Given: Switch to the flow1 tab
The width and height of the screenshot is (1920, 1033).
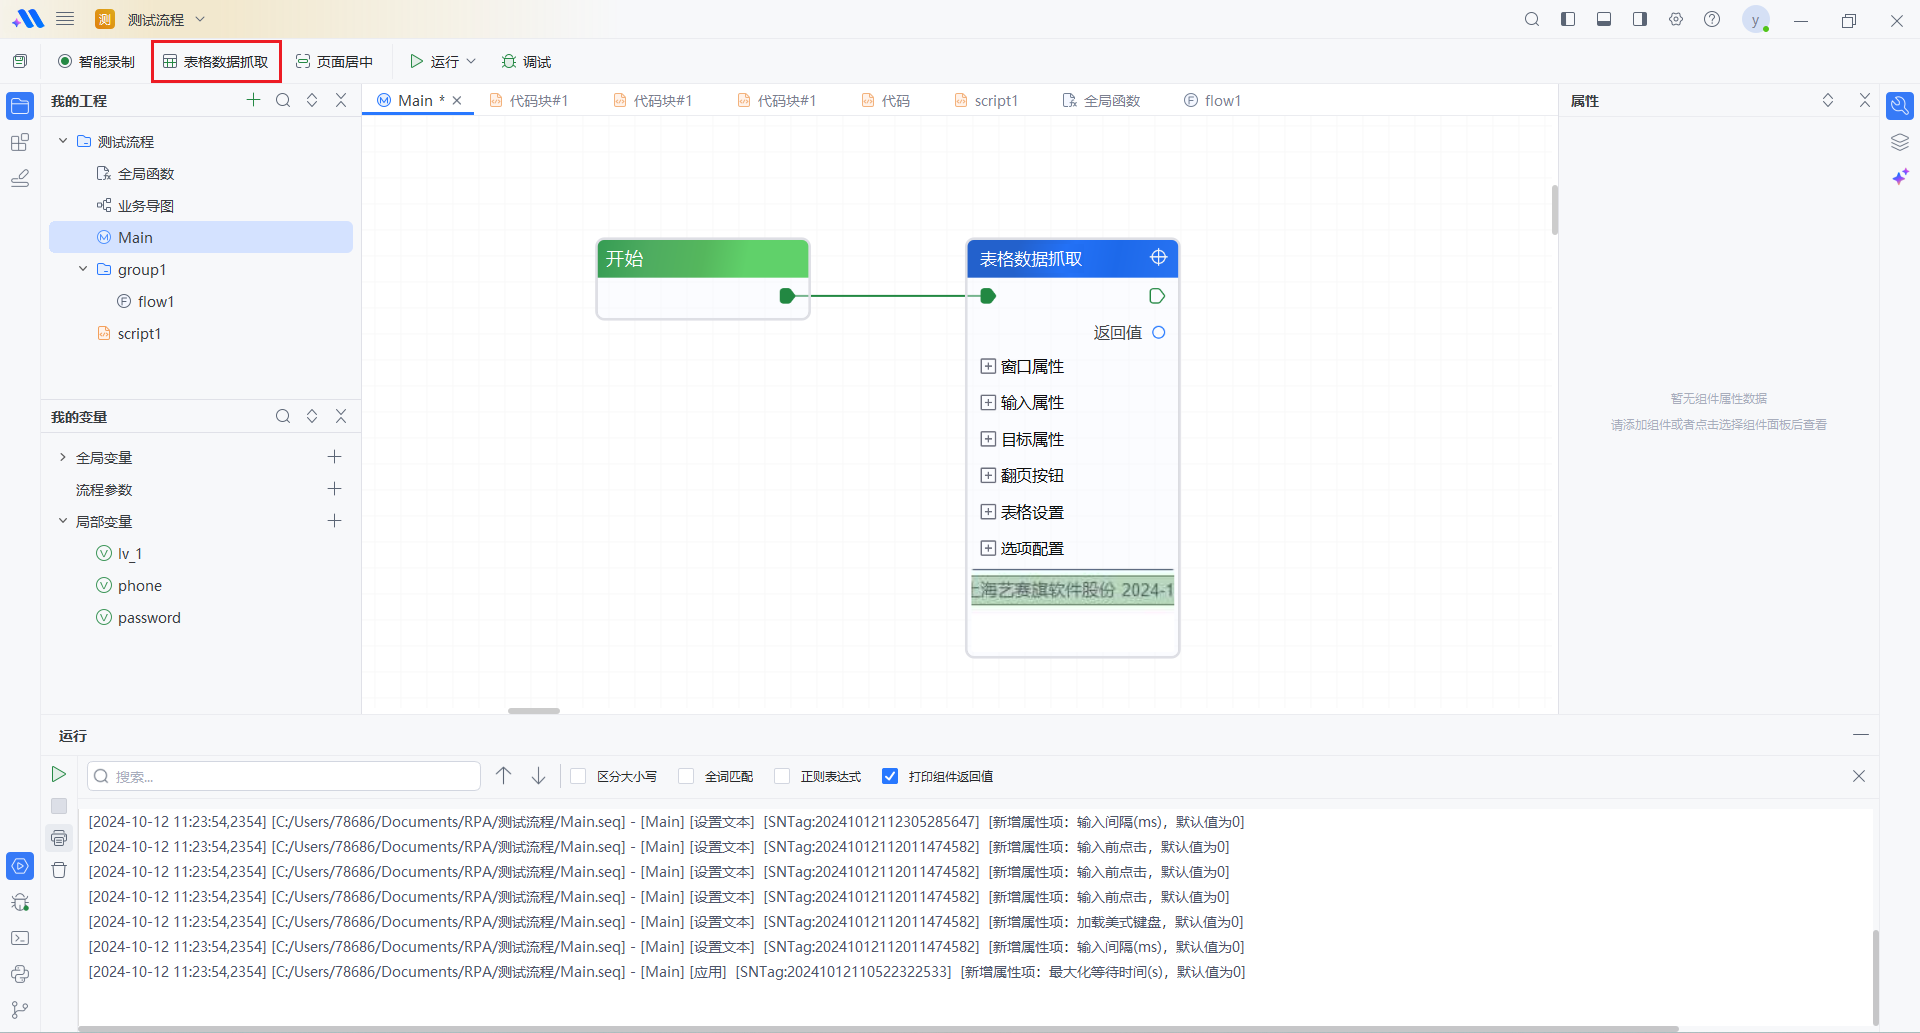Looking at the screenshot, I should tap(1212, 100).
